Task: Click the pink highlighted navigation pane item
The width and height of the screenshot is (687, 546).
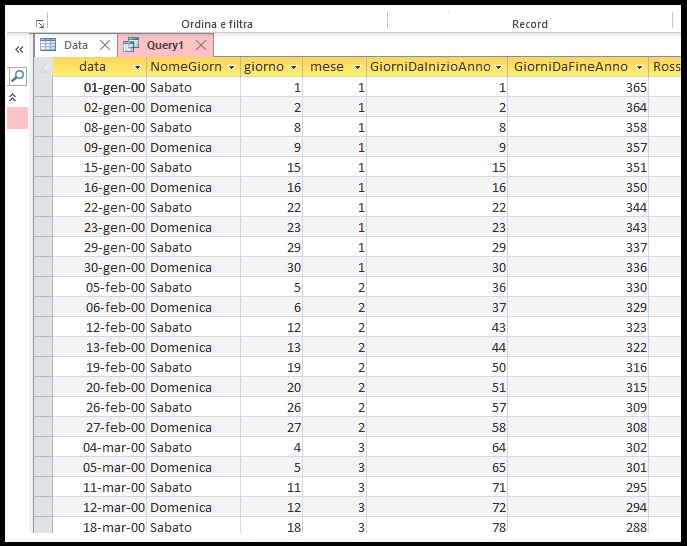Action: [18, 118]
